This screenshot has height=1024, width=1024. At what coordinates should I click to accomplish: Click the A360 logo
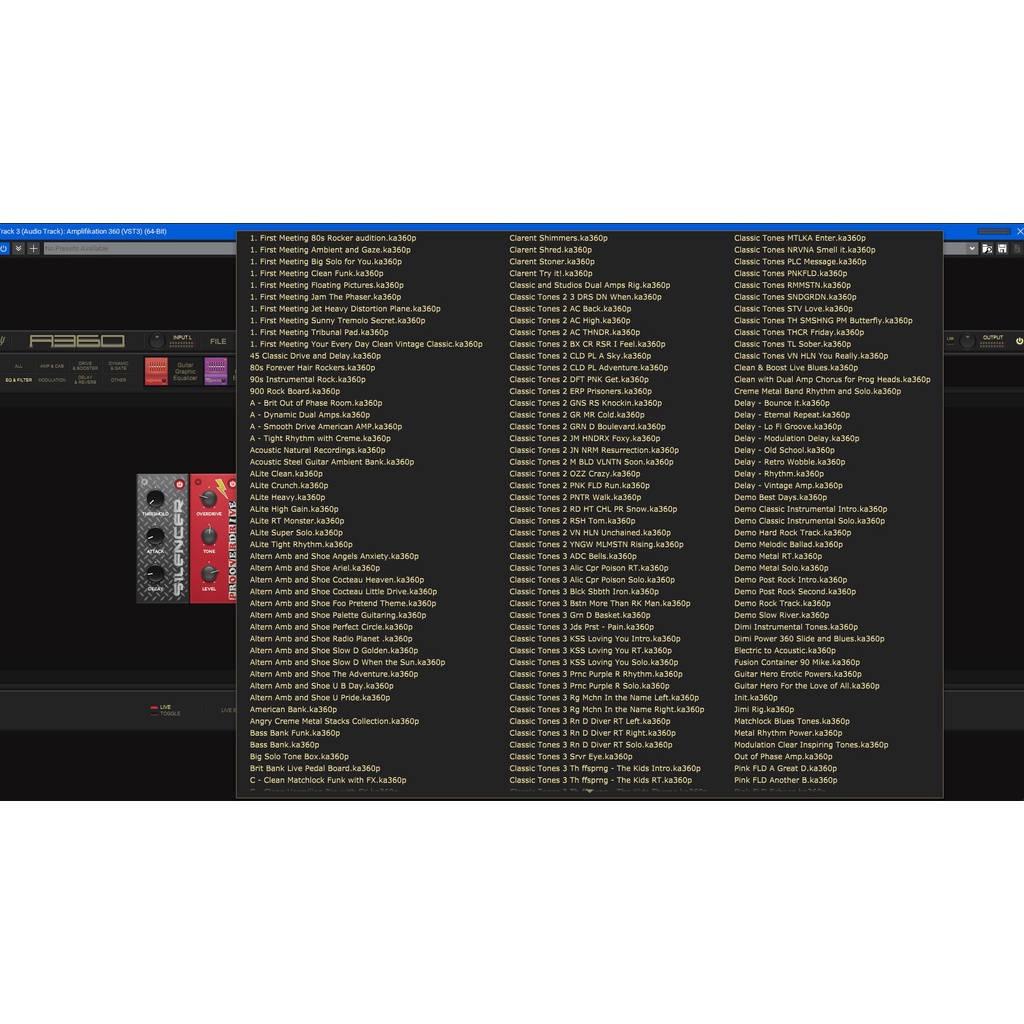point(76,341)
